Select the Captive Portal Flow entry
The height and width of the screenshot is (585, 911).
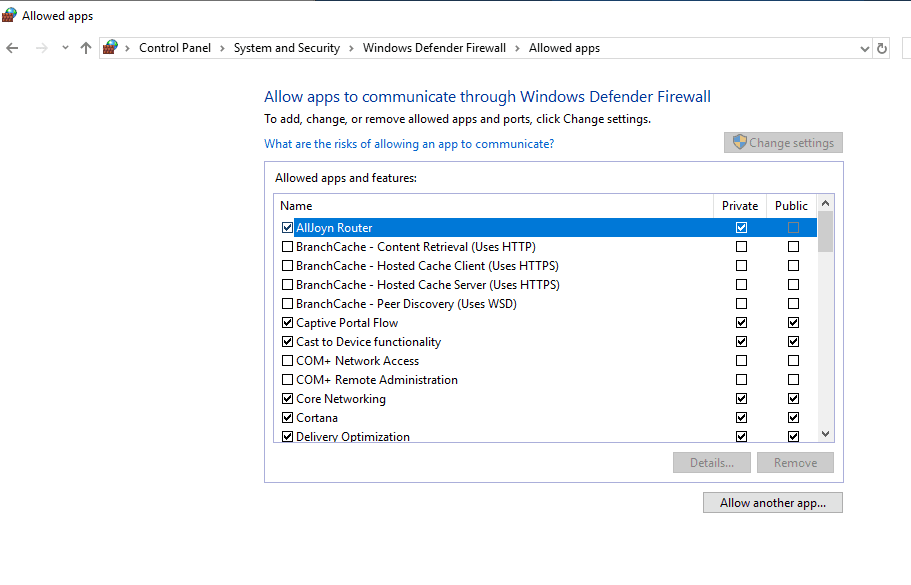347,323
